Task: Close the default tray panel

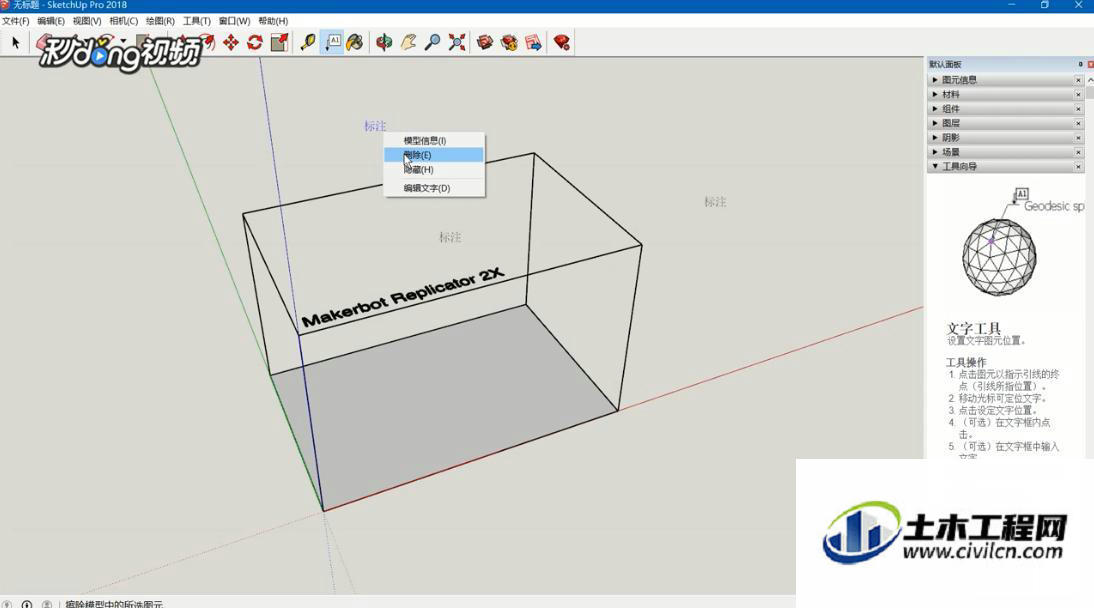Action: click(x=1091, y=64)
